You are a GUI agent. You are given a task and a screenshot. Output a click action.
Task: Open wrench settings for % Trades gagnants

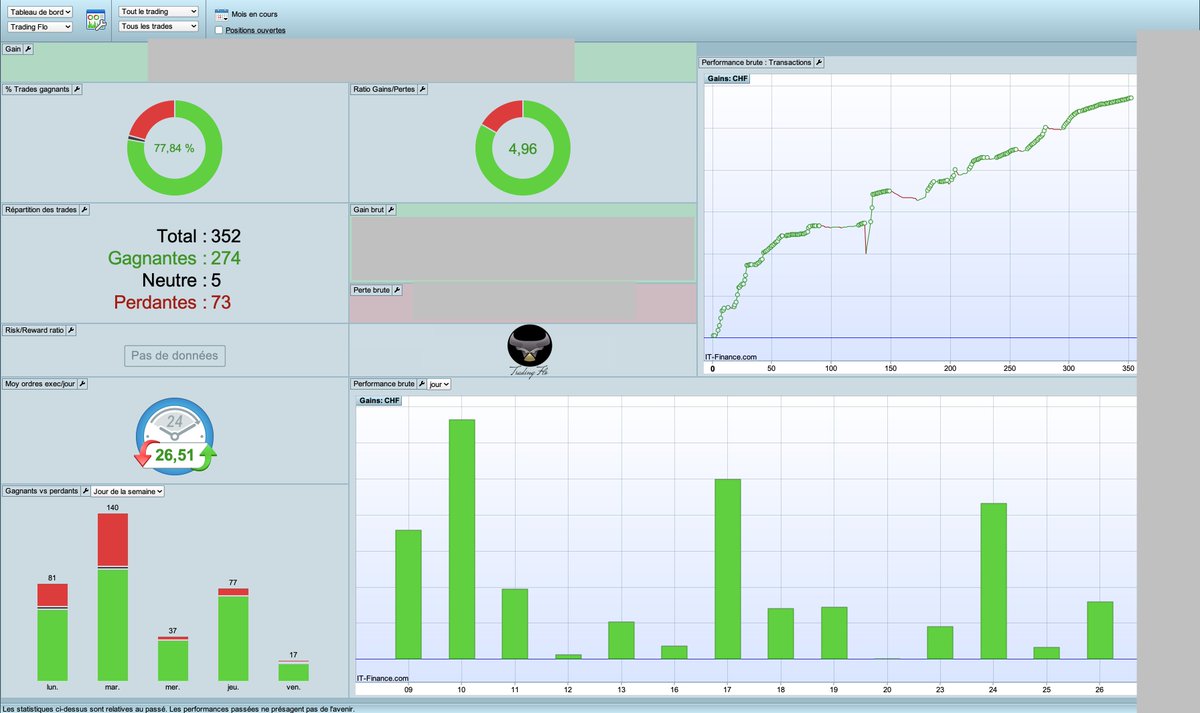click(77, 89)
